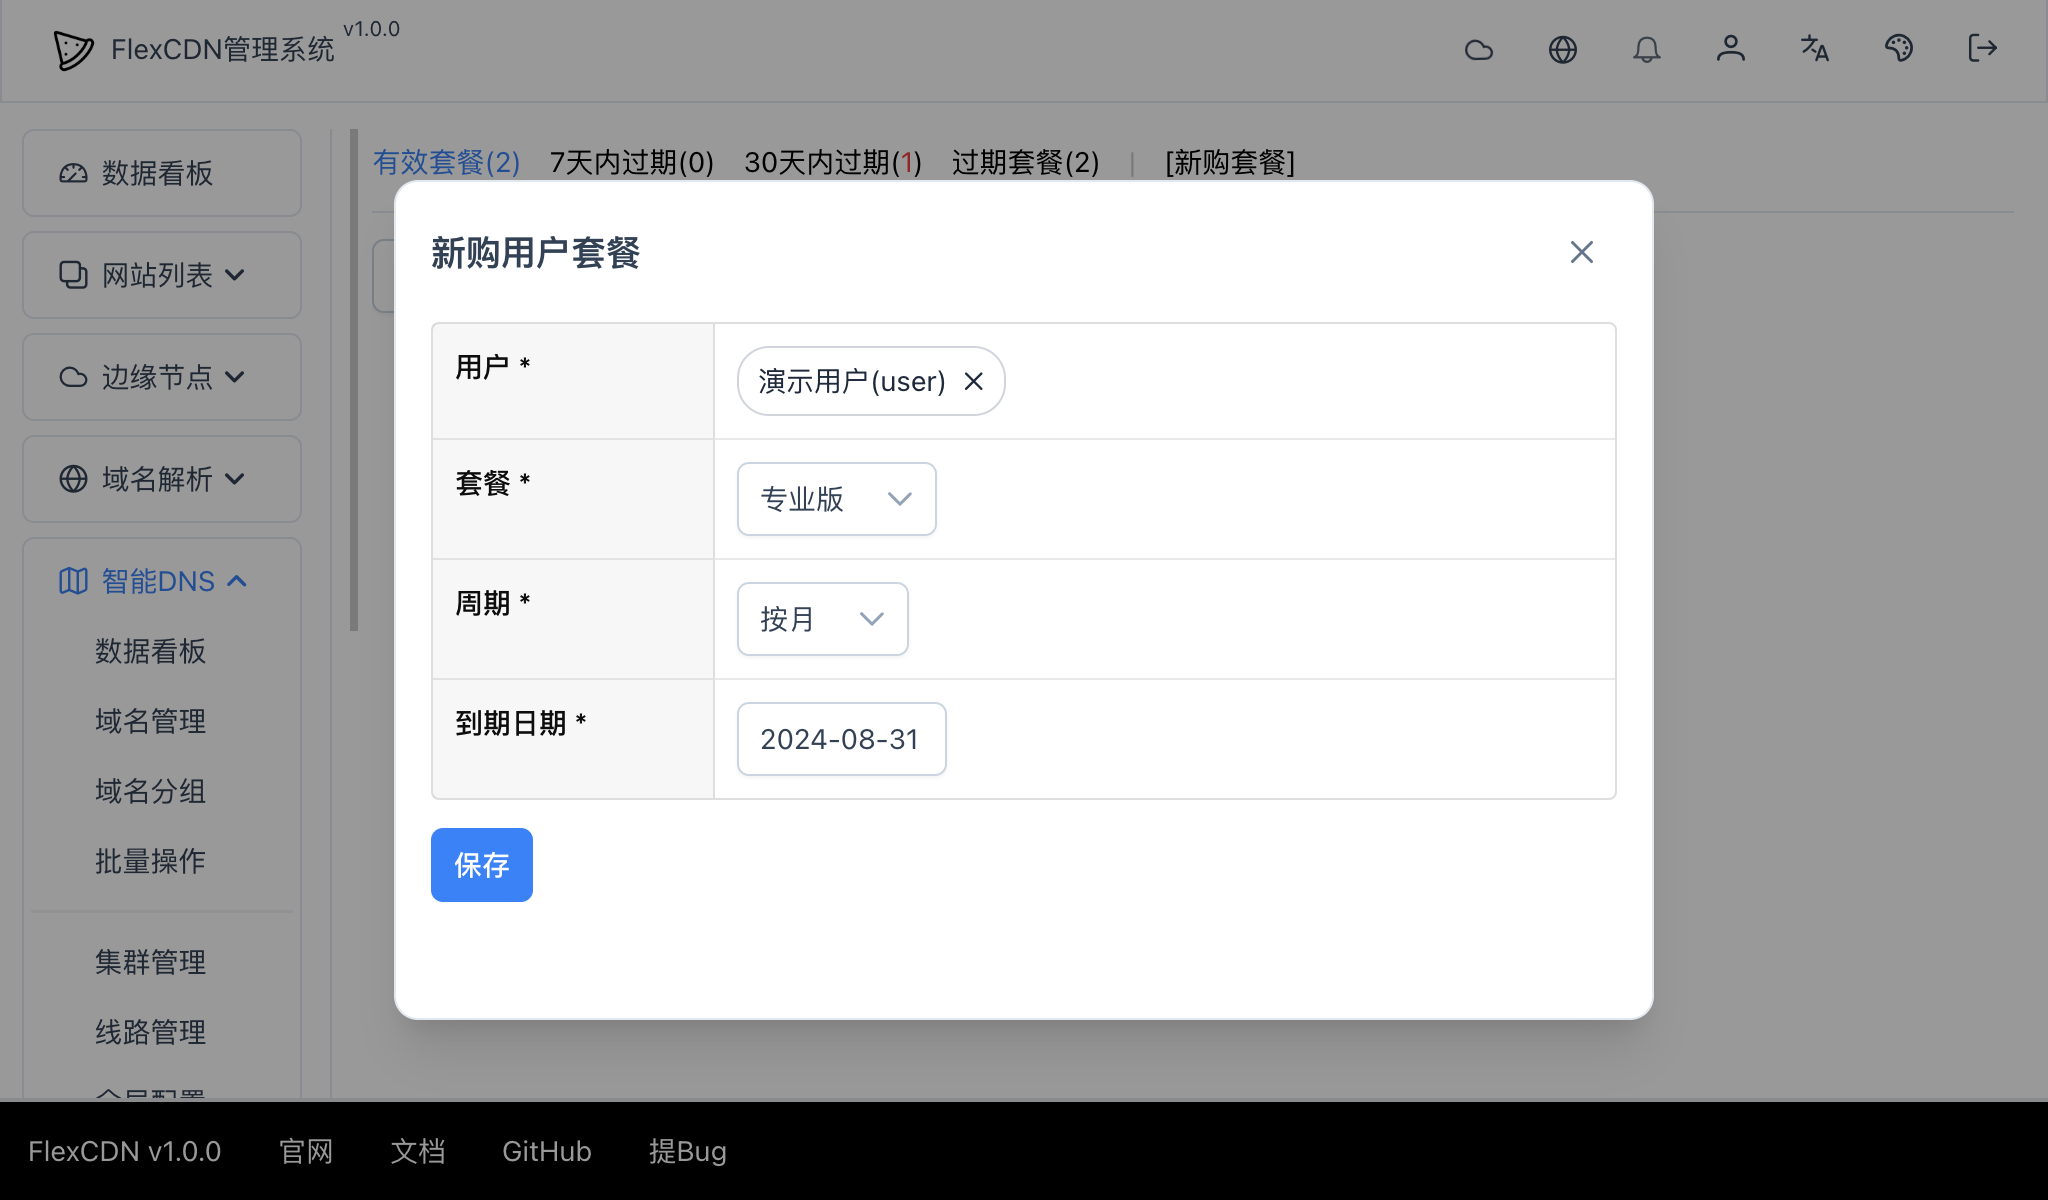Switch to the 过期套餐(2) tab
The width and height of the screenshot is (2048, 1200).
1026,162
